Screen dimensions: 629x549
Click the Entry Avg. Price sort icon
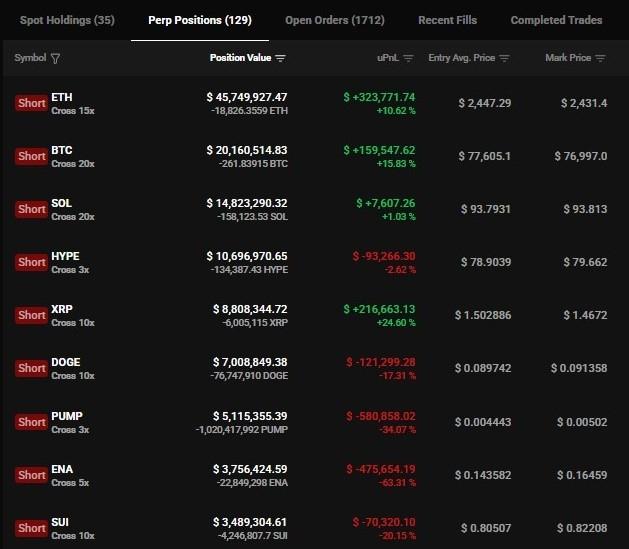point(504,59)
